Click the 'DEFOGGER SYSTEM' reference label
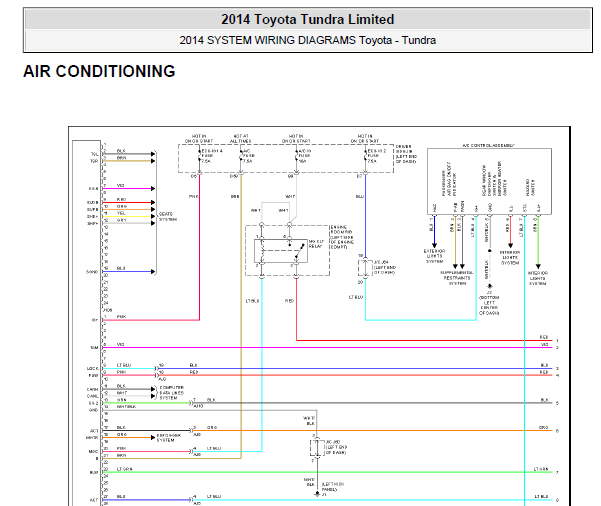Screen dimensions: 601x506 168,438
